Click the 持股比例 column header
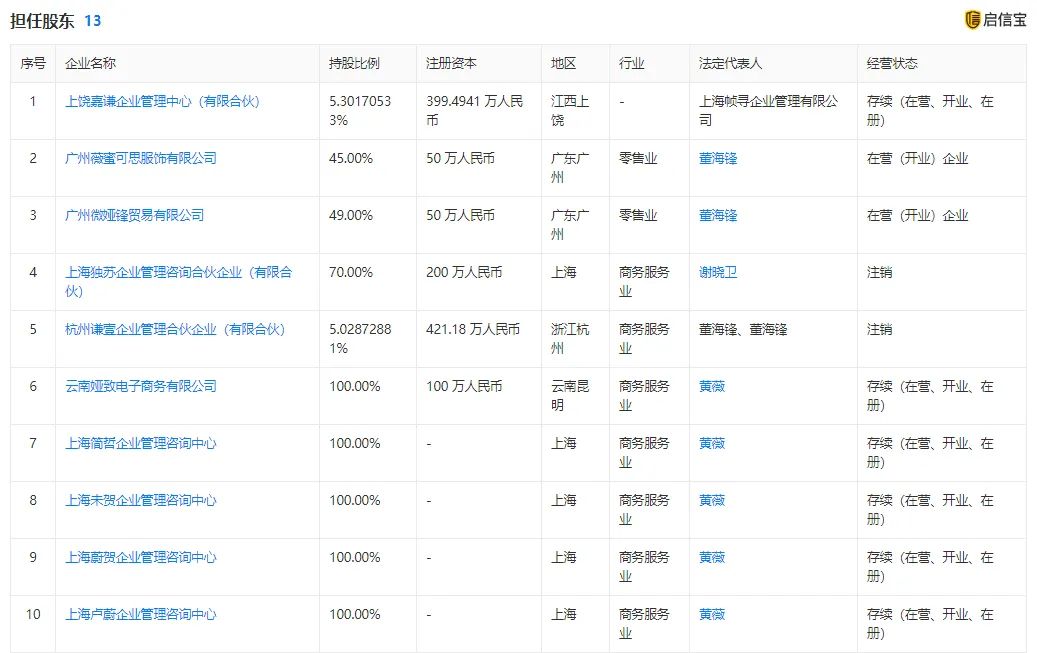The height and width of the screenshot is (653, 1037). (356, 62)
